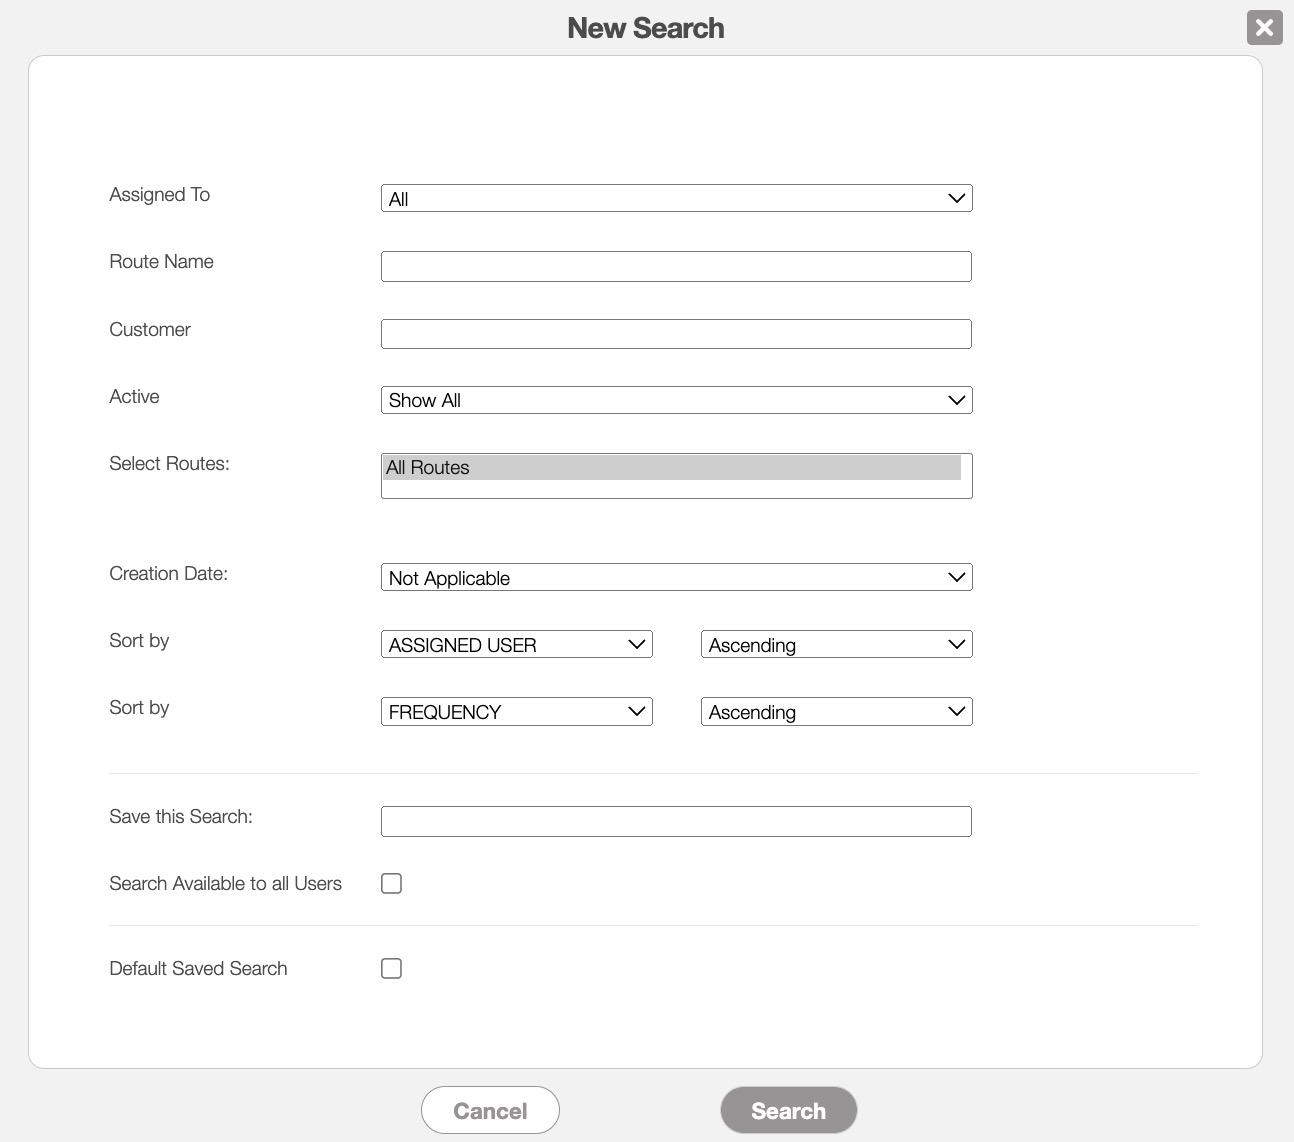Open the second sort order Ascending dropdown
The image size is (1294, 1142).
point(836,711)
